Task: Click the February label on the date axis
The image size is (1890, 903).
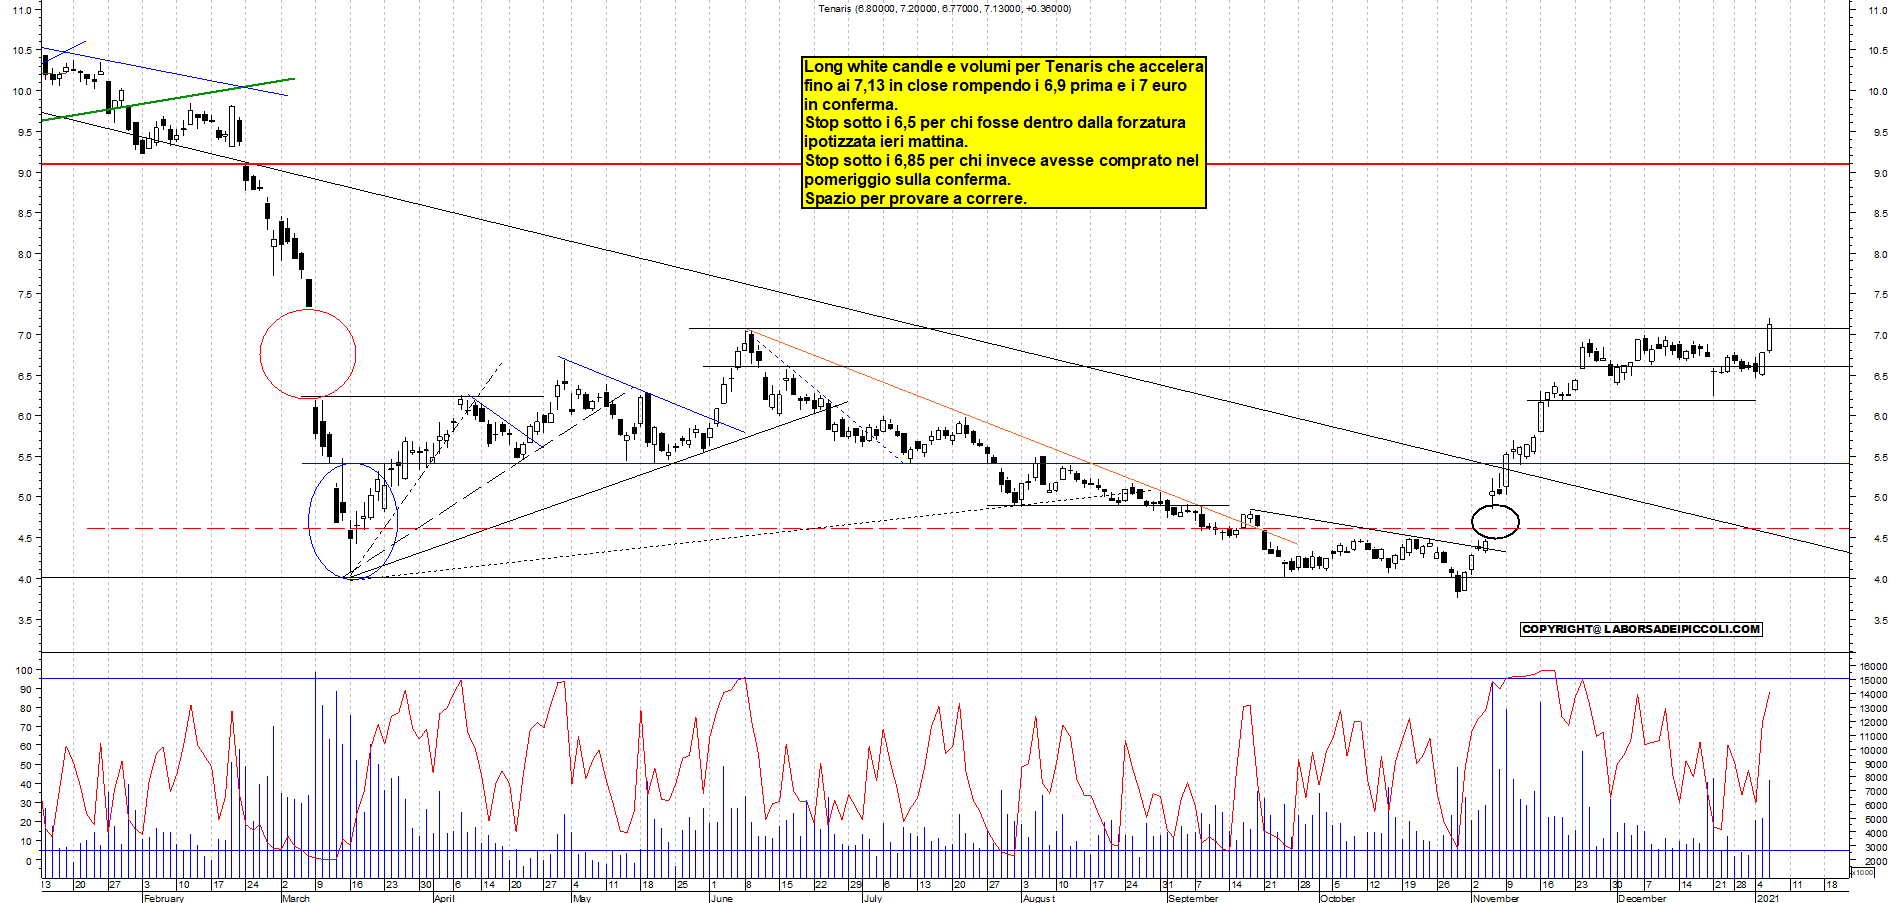Action: (x=164, y=898)
